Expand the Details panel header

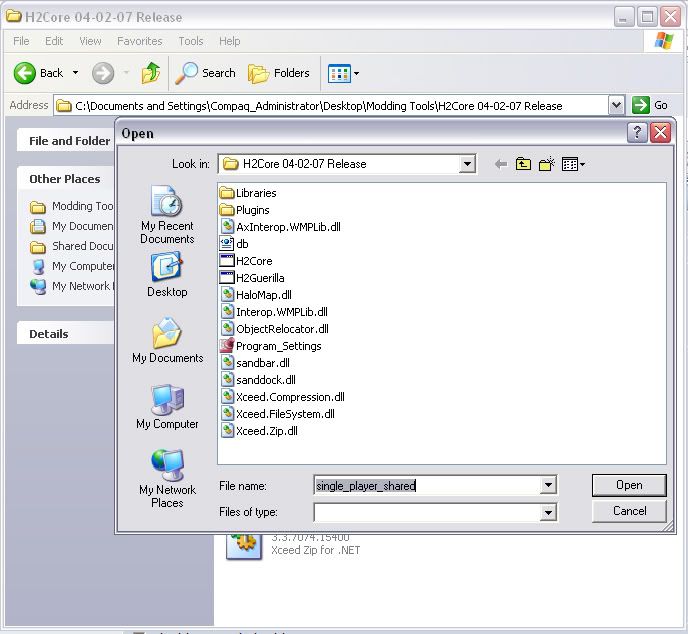tap(66, 334)
